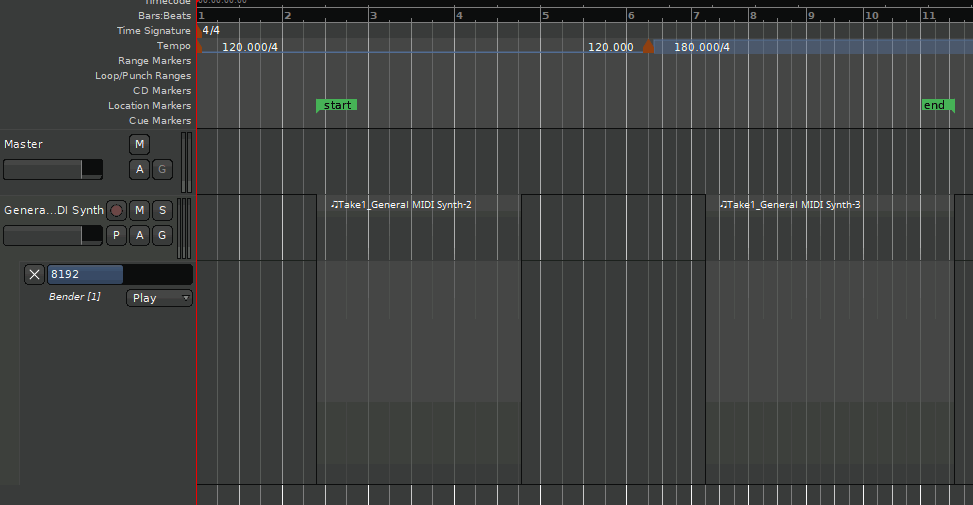Click the Master track G group button

pyautogui.click(x=161, y=169)
